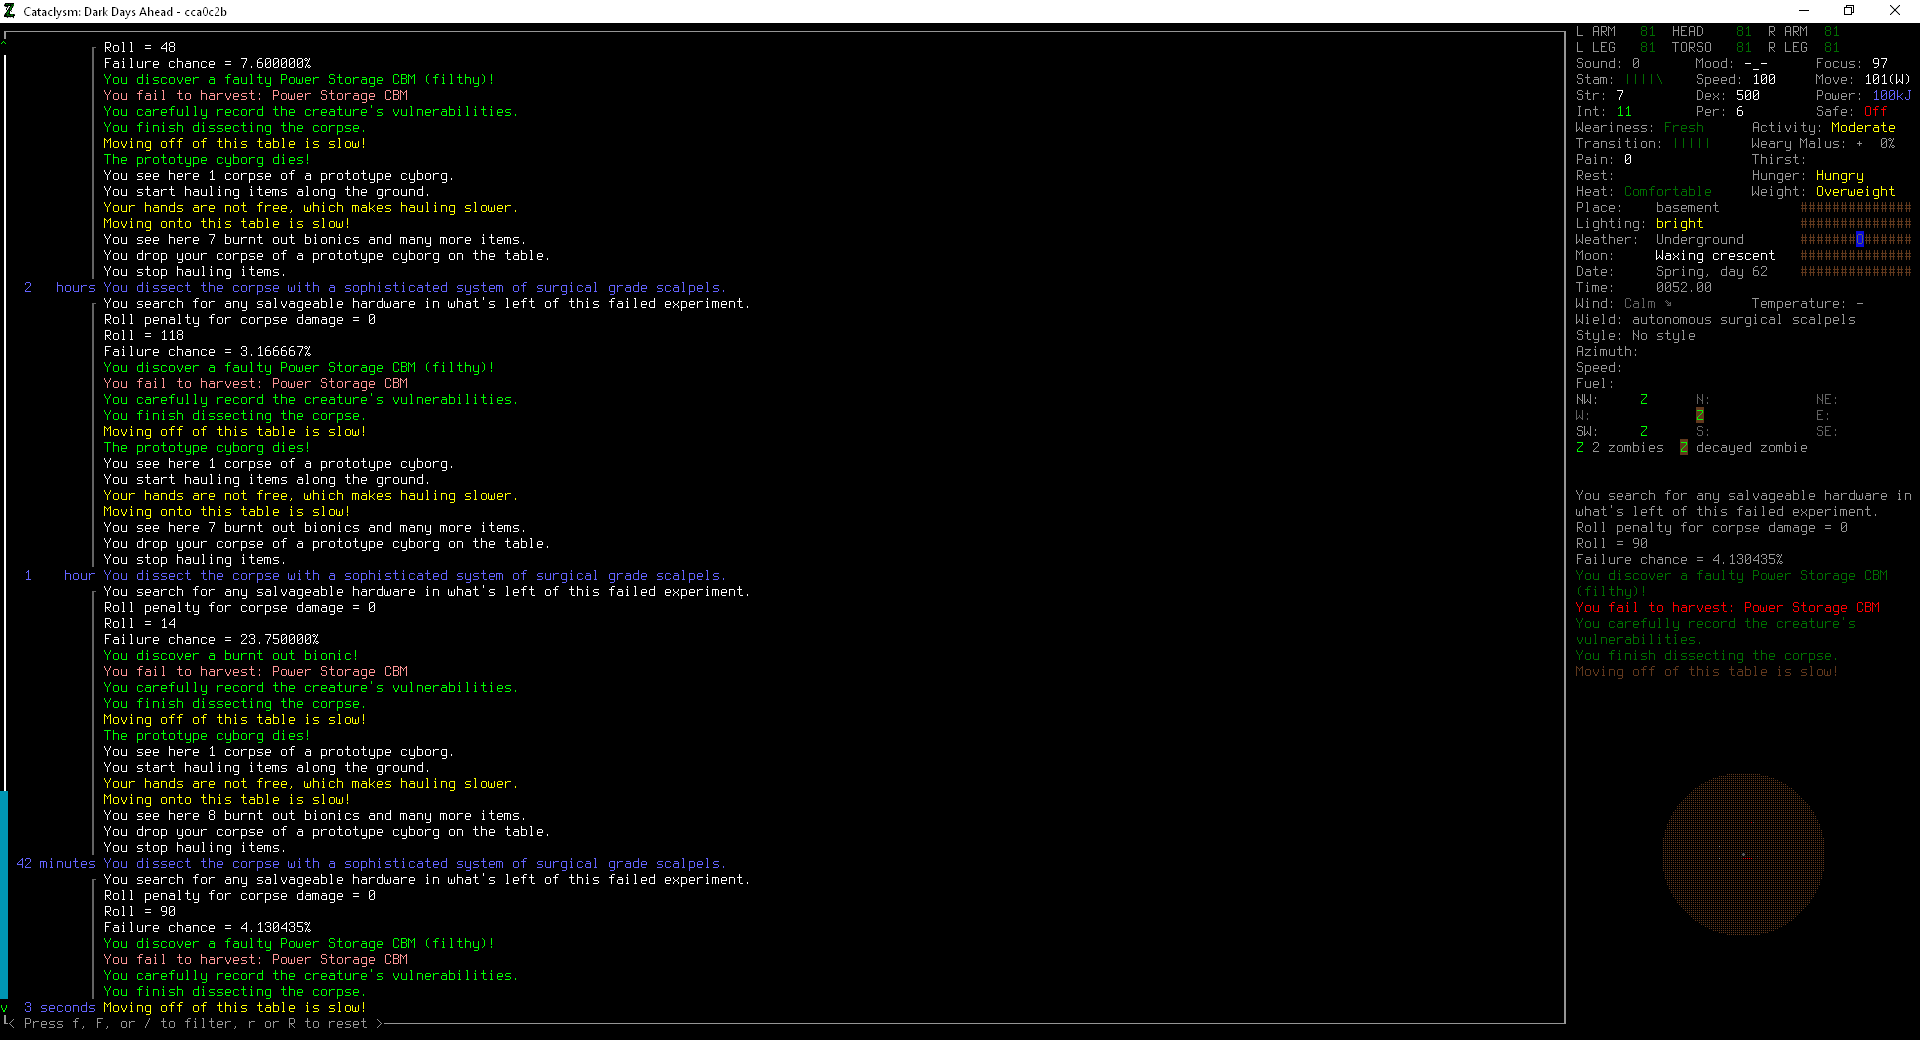The height and width of the screenshot is (1040, 1920).
Task: Toggle the Lighting: bright indicator
Action: click(x=1680, y=223)
